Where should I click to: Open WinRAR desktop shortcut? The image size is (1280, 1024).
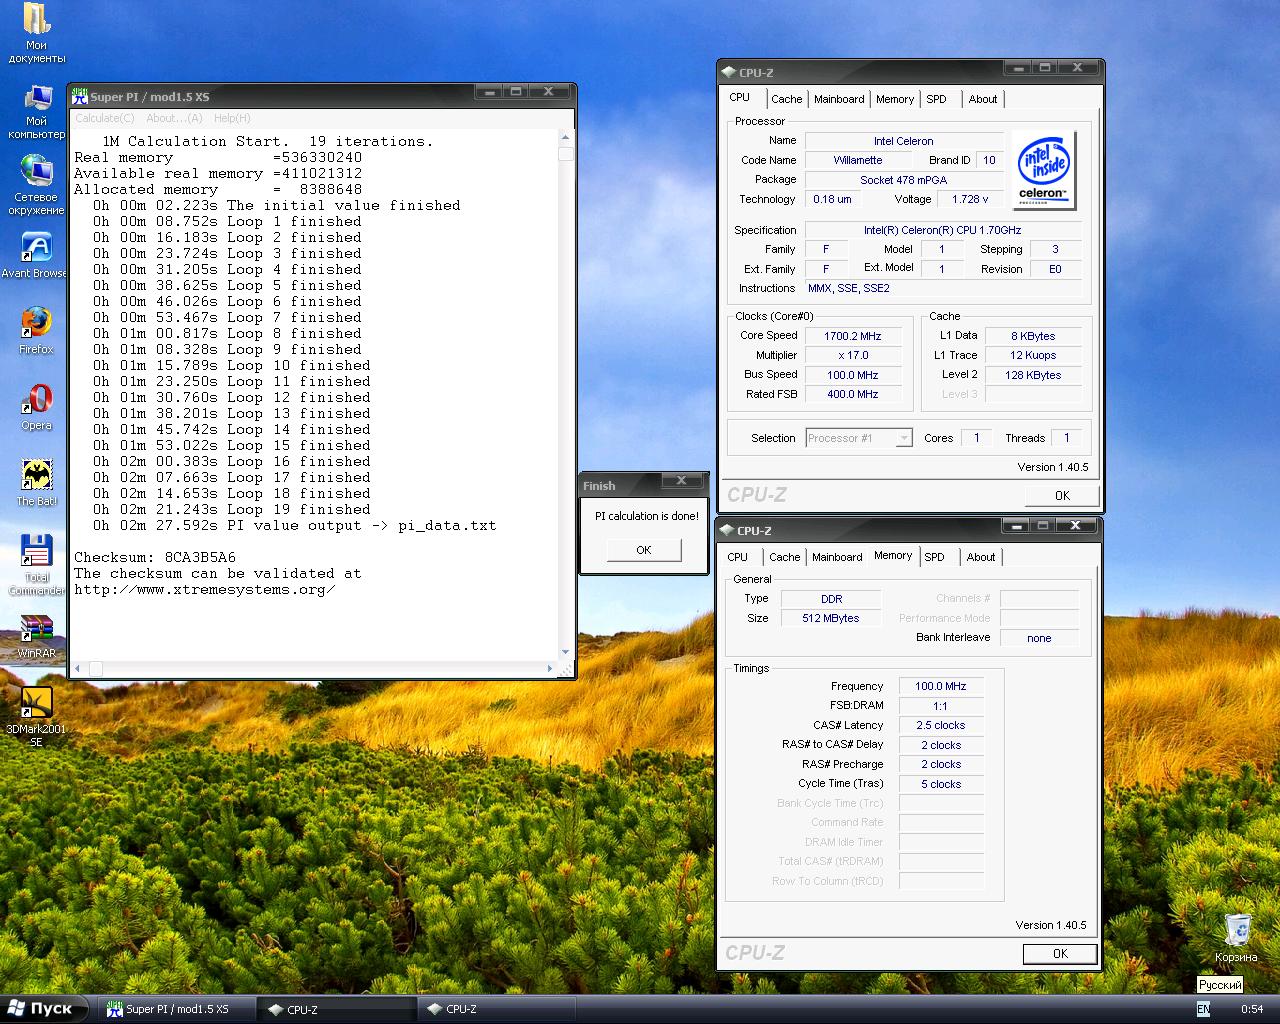(x=37, y=636)
